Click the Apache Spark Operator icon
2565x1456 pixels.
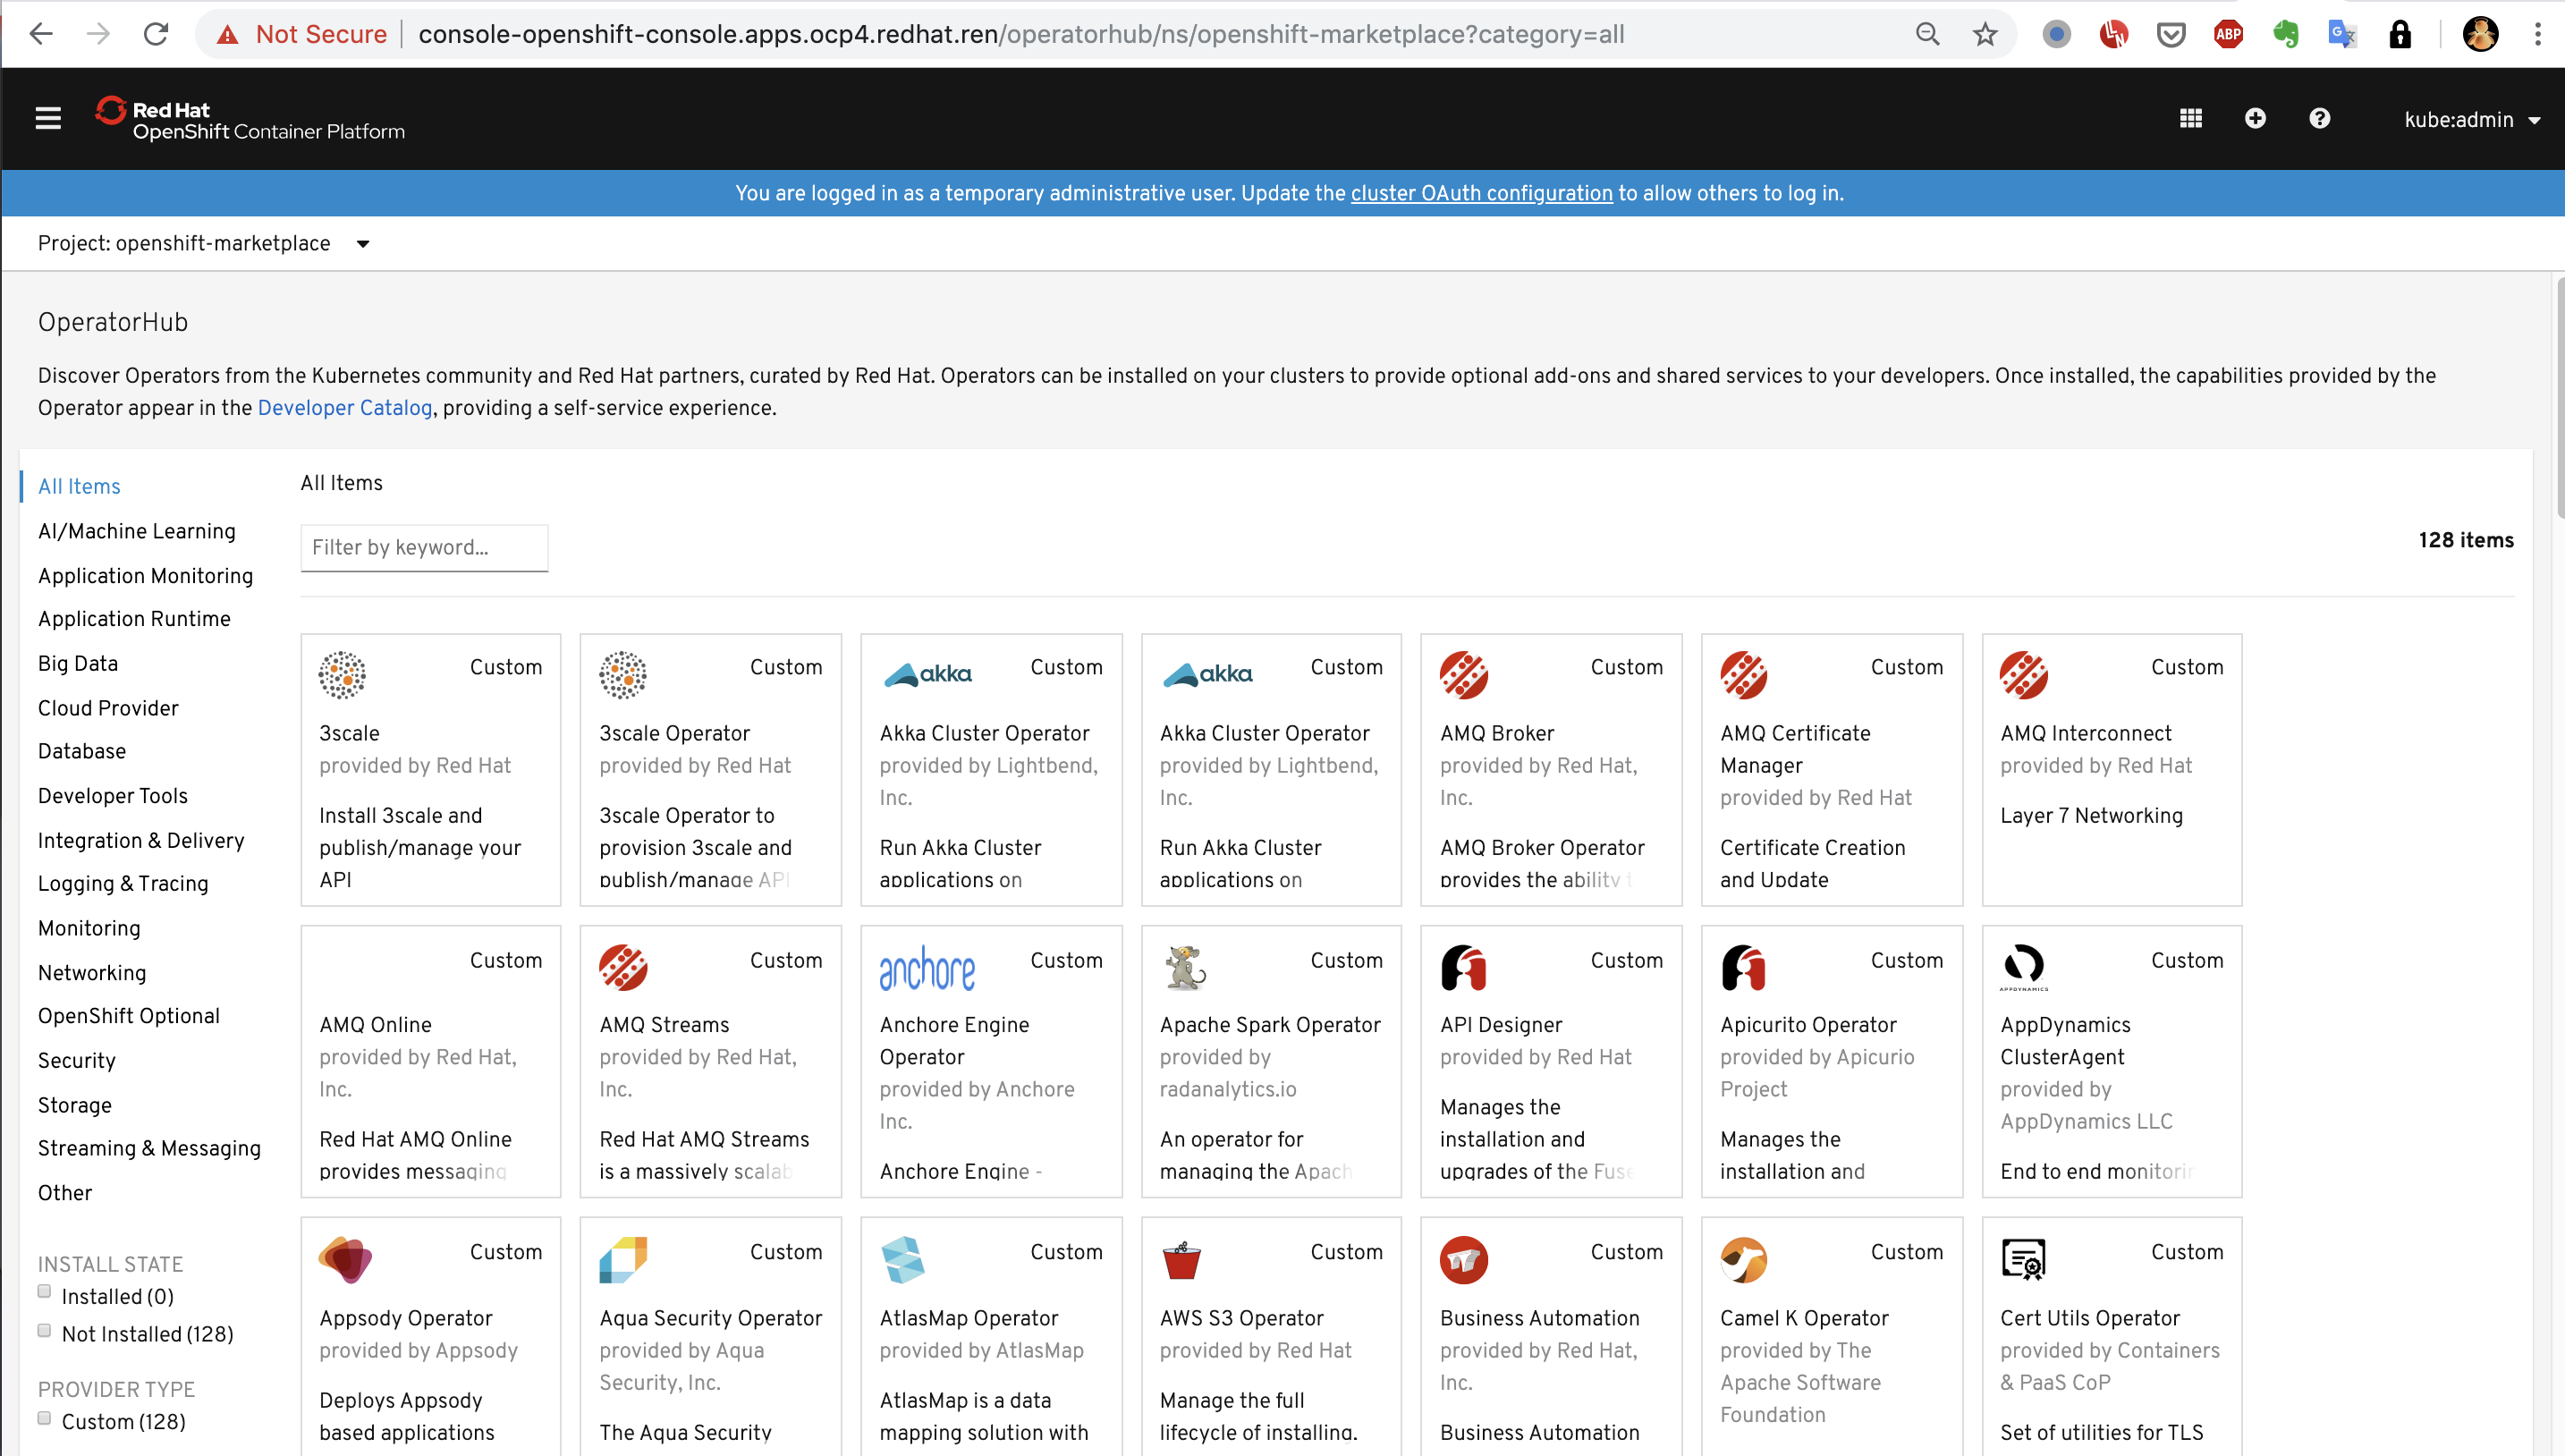(x=1184, y=968)
